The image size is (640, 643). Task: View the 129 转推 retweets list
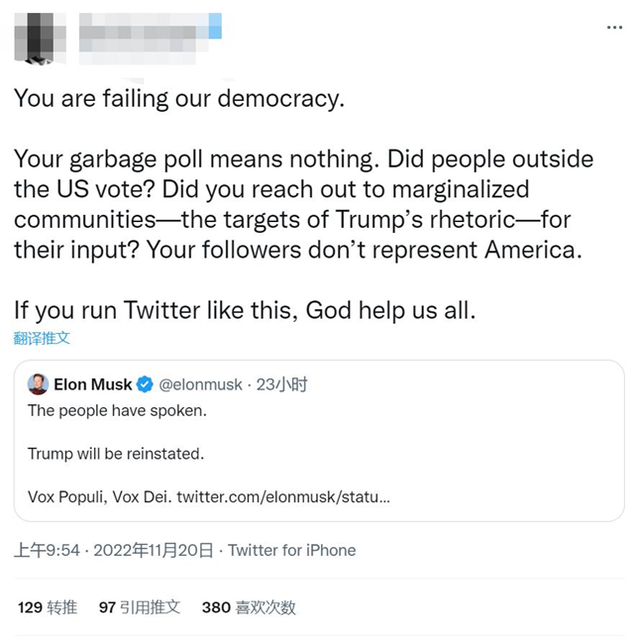pos(47,607)
